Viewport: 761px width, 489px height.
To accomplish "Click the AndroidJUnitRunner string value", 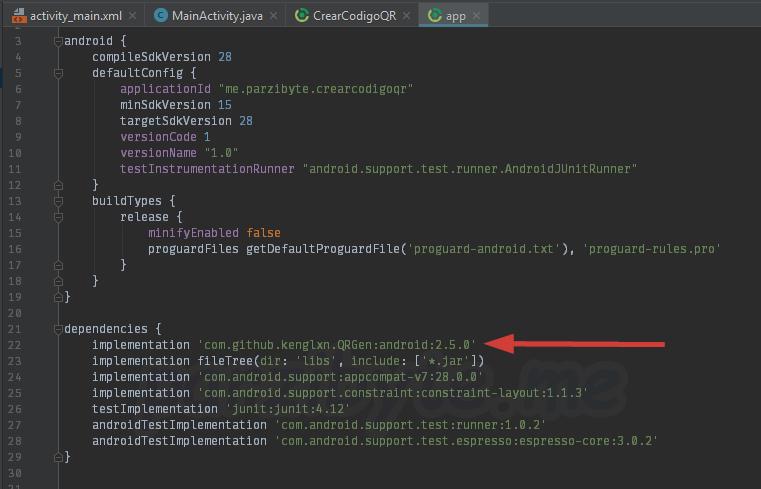I will (x=470, y=169).
